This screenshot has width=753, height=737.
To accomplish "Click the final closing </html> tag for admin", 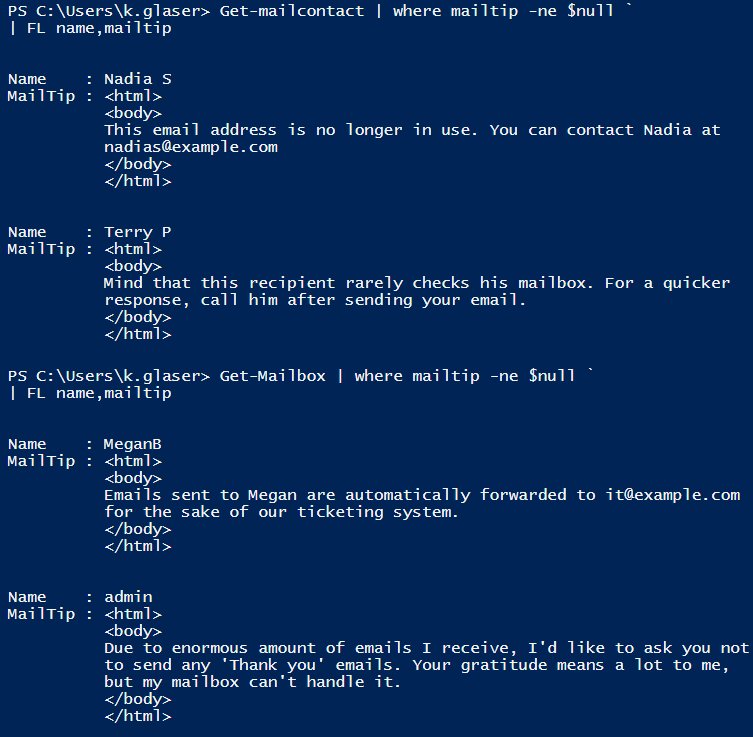I will pos(138,716).
